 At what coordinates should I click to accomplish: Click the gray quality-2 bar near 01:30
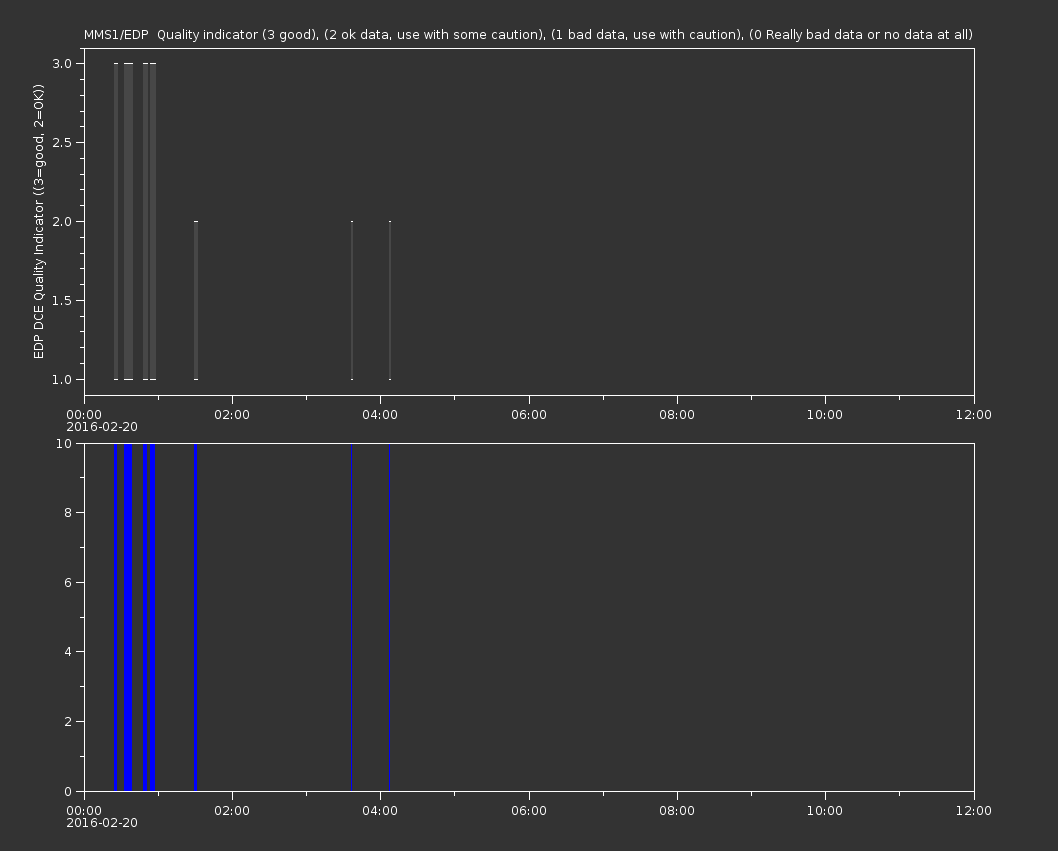point(196,300)
